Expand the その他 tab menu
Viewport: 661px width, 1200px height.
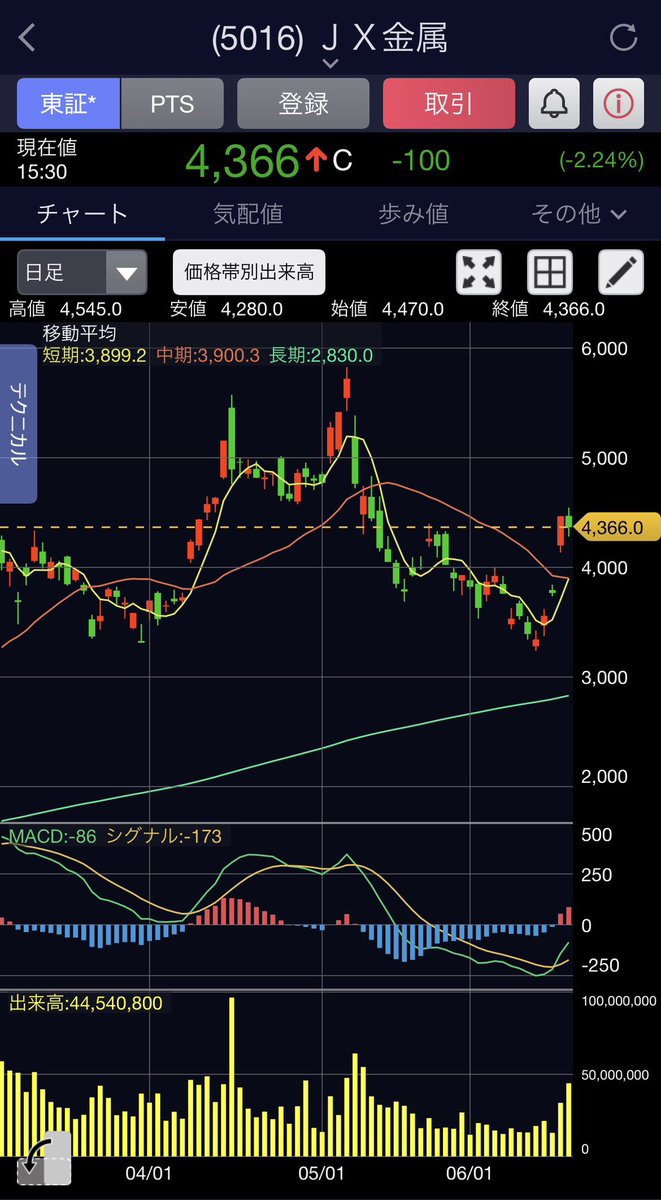coord(579,213)
